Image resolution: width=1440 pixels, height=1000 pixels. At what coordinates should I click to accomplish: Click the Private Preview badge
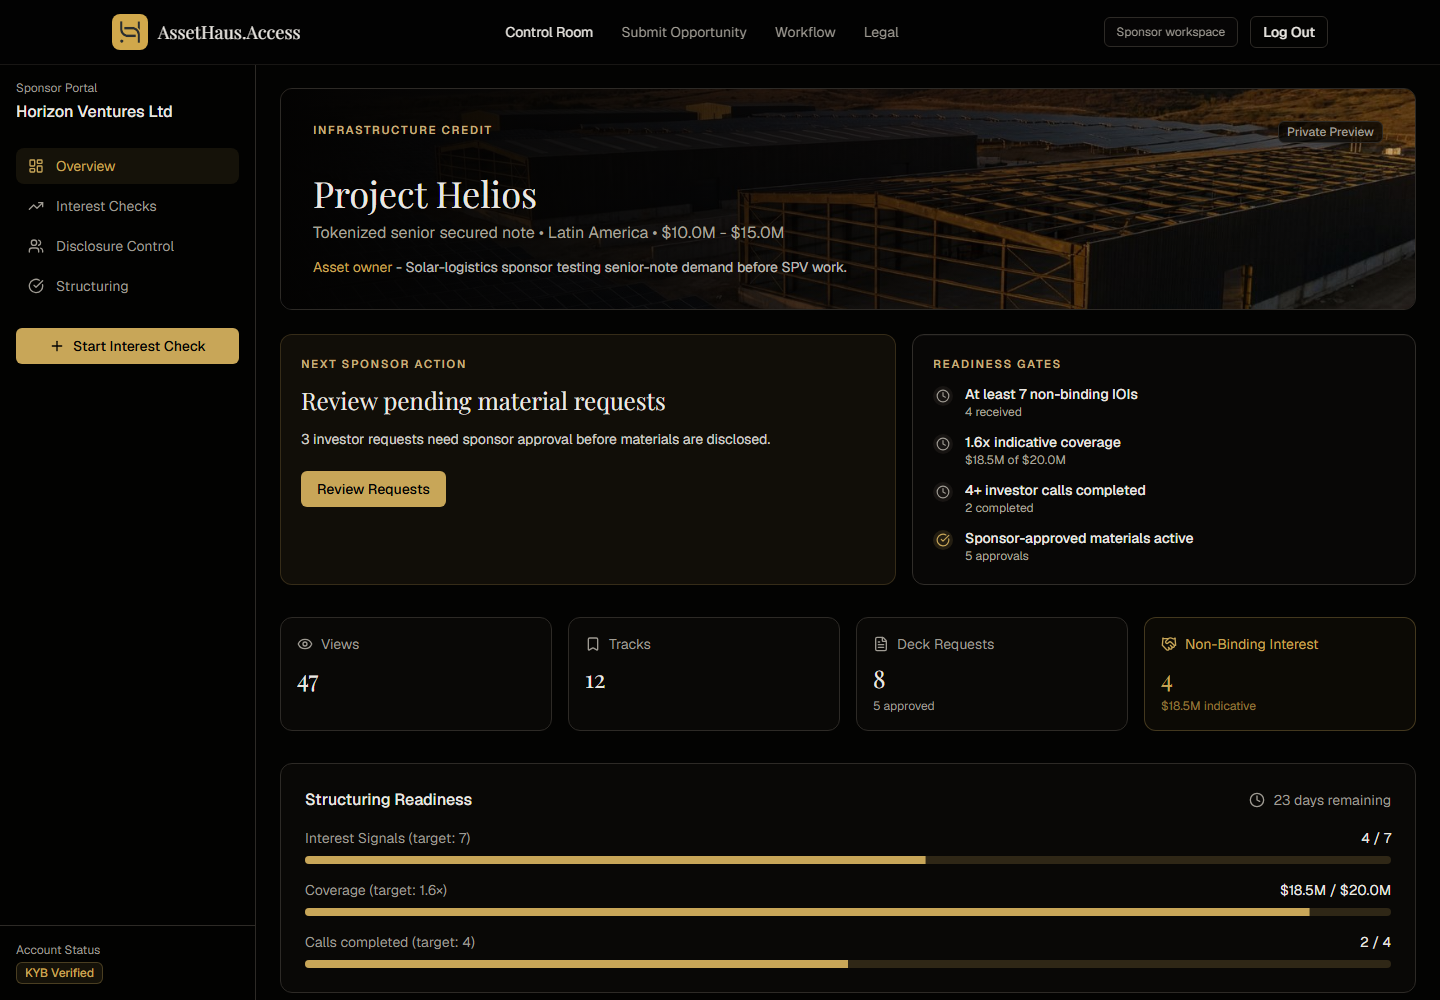1330,132
